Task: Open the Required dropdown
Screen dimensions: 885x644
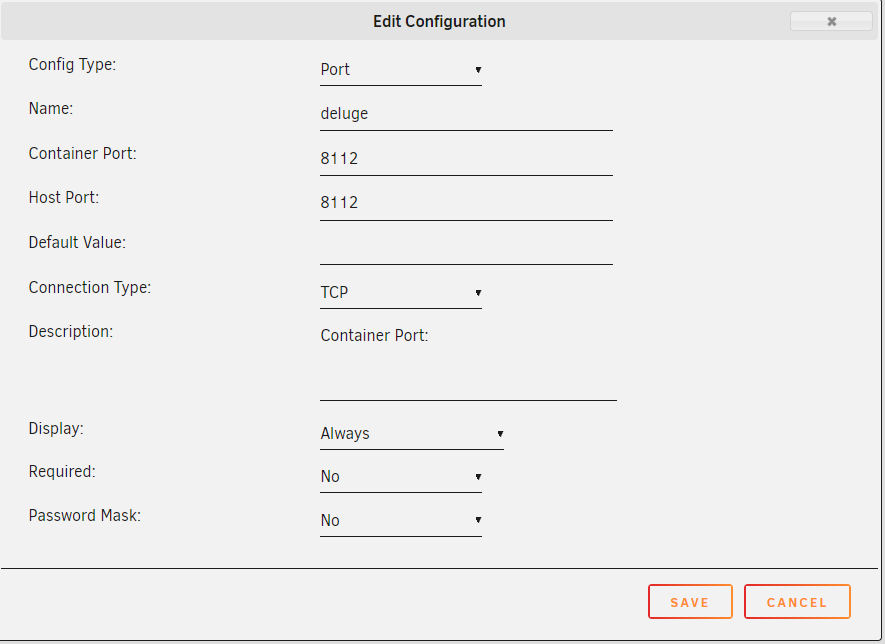Action: [x=401, y=477]
